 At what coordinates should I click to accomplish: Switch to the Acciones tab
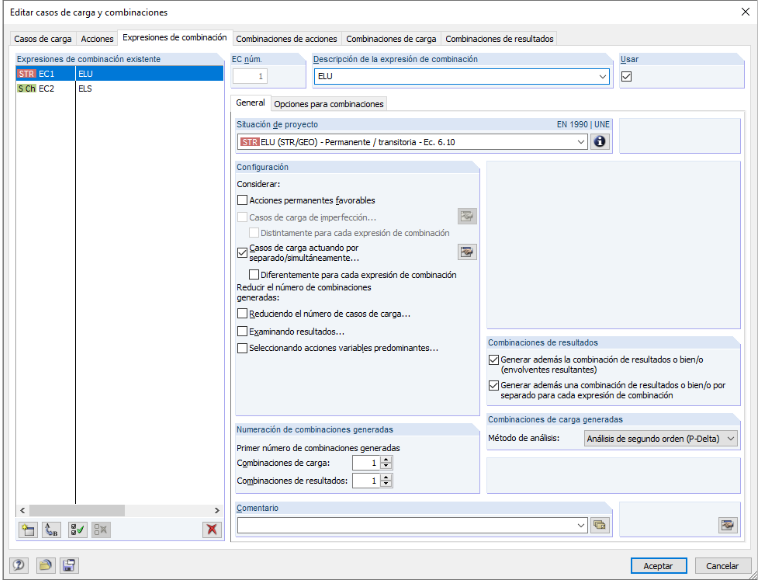pos(97,39)
